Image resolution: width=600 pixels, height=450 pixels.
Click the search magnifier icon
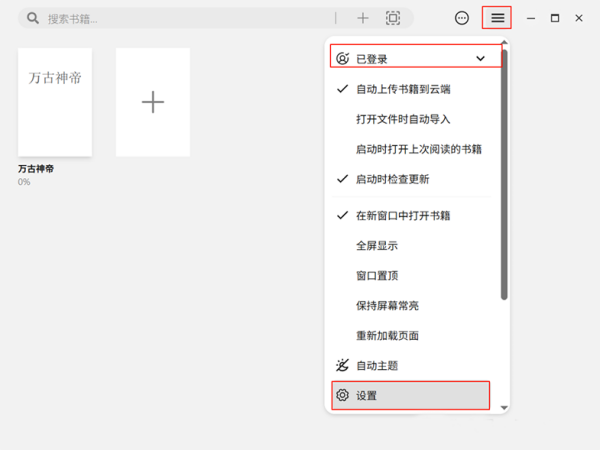(x=33, y=18)
